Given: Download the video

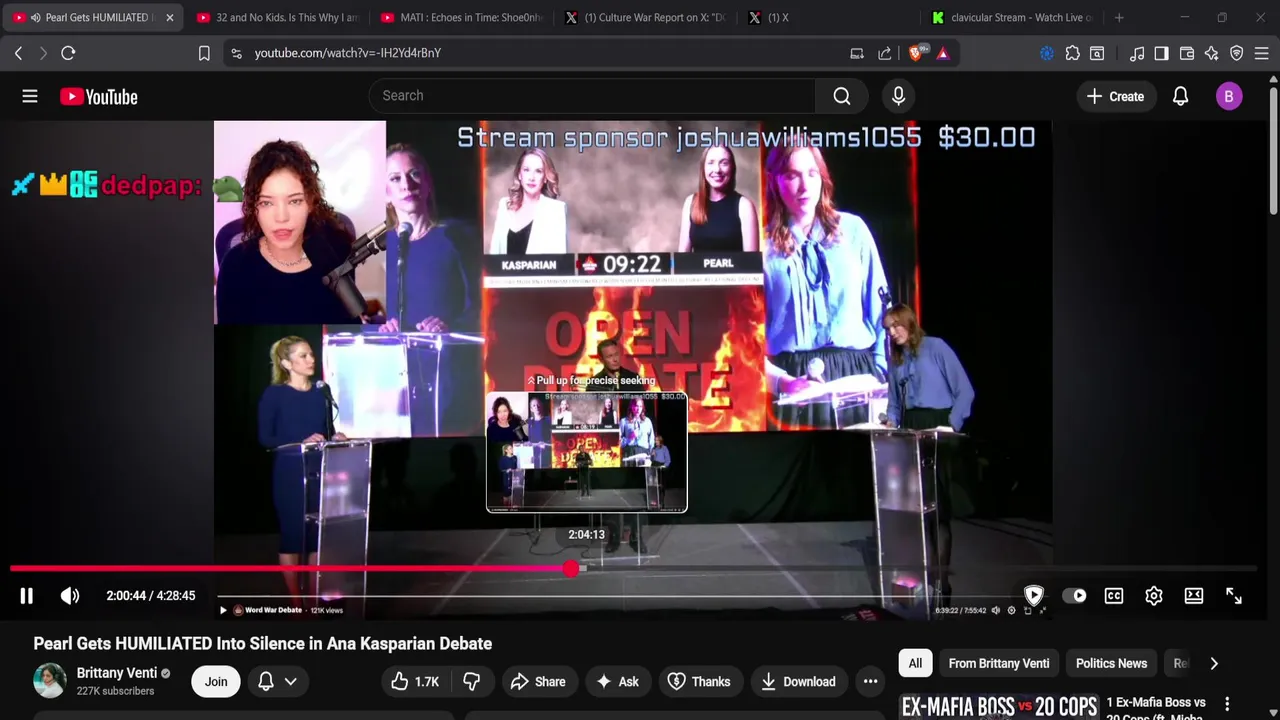Looking at the screenshot, I should pos(798,682).
